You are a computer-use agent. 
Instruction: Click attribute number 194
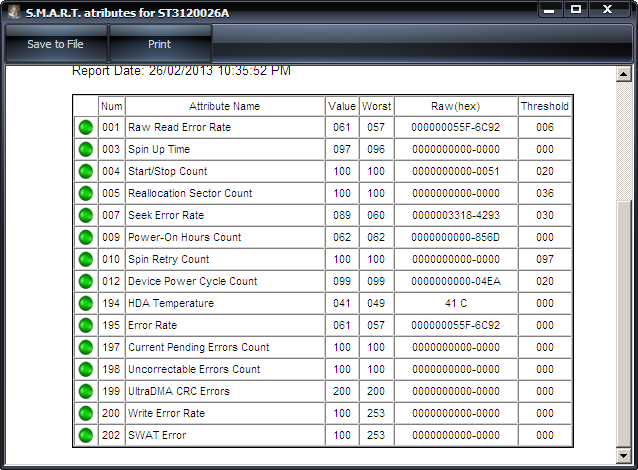pyautogui.click(x=111, y=303)
